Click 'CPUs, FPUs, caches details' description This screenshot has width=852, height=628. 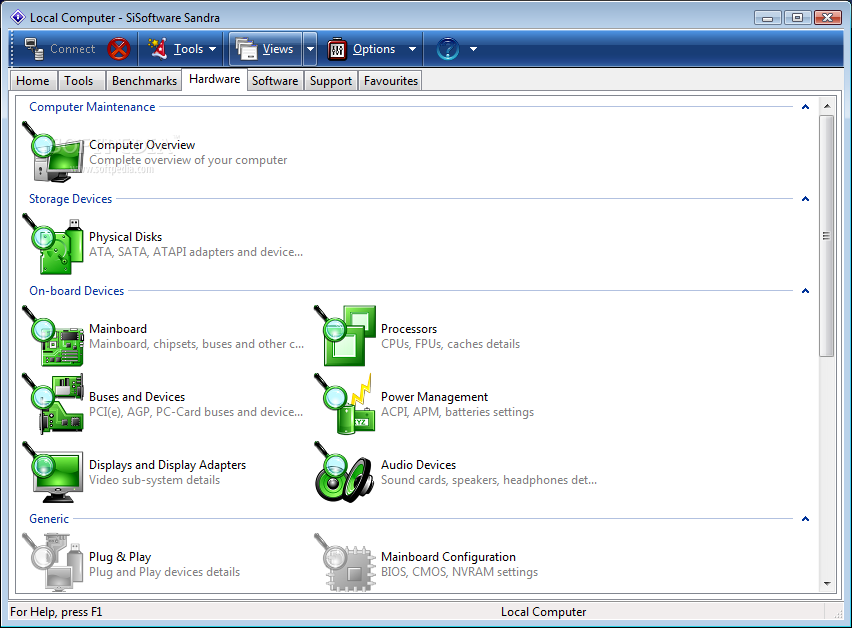(x=450, y=344)
